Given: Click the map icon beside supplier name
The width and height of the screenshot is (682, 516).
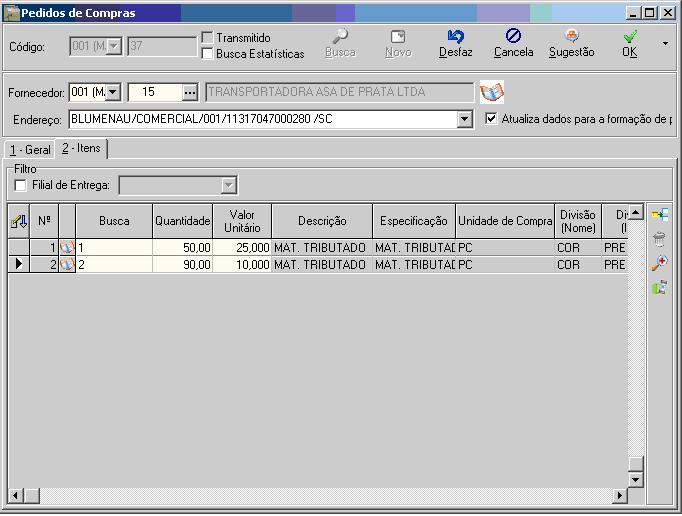Looking at the screenshot, I should (x=491, y=93).
